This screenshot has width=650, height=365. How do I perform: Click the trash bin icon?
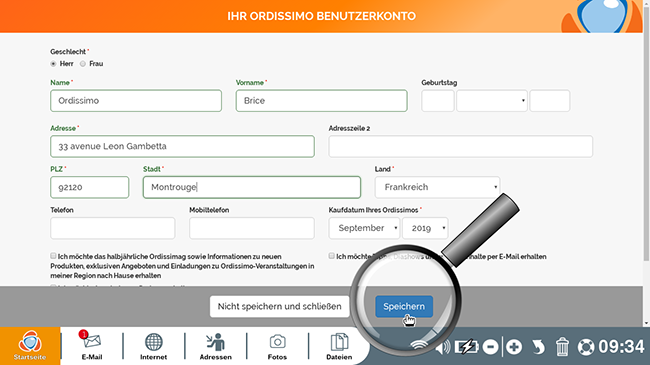pyautogui.click(x=562, y=347)
